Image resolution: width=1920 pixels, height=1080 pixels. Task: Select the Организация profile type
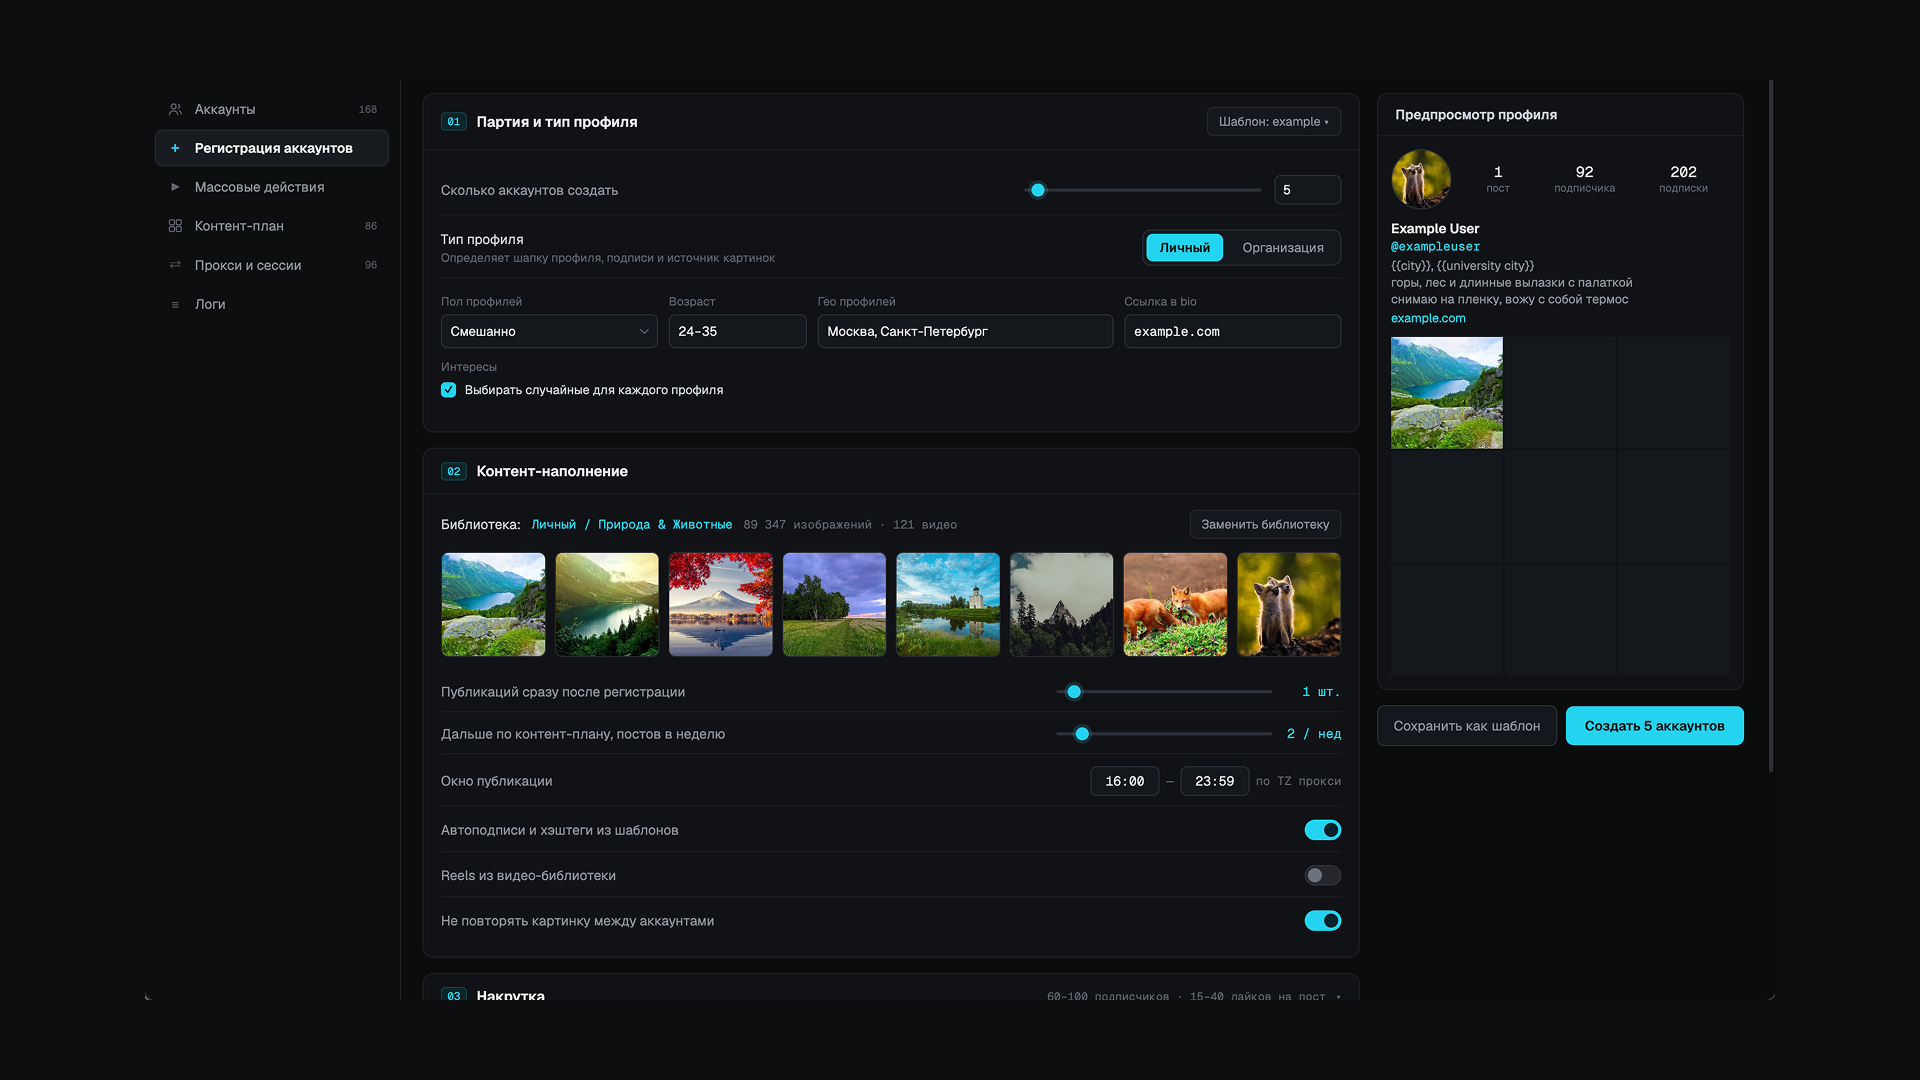click(x=1282, y=248)
